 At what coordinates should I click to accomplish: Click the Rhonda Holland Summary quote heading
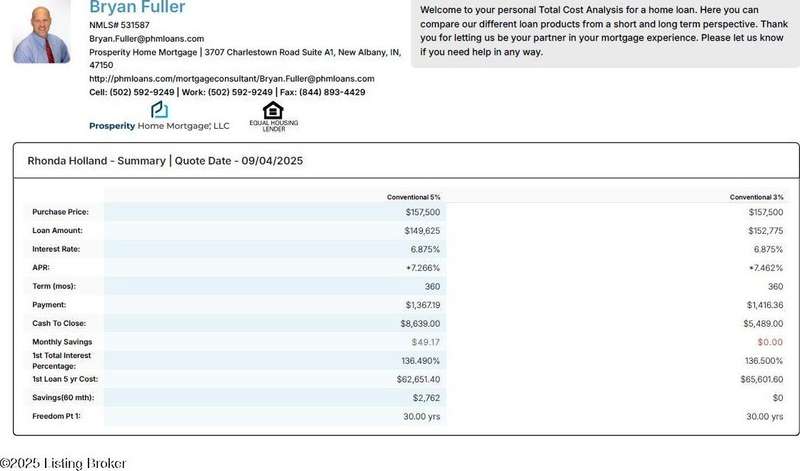[x=165, y=160]
